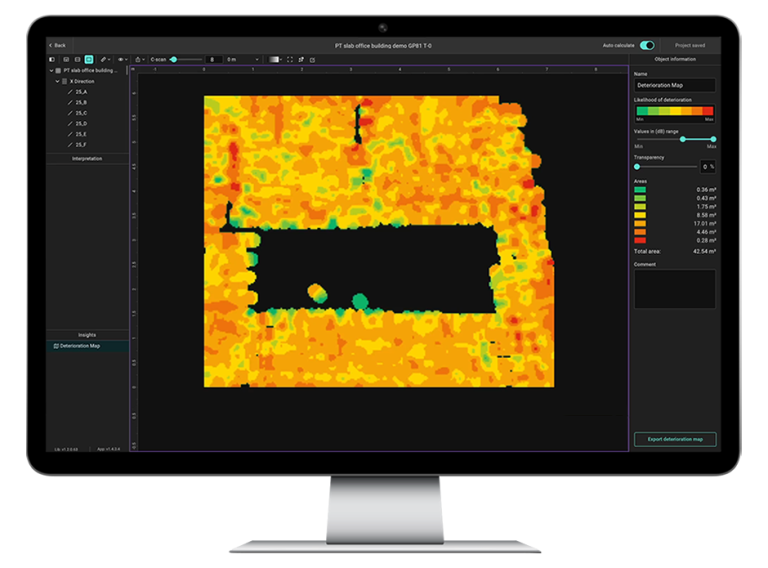Open the 0 m depth dropdown

242,59
